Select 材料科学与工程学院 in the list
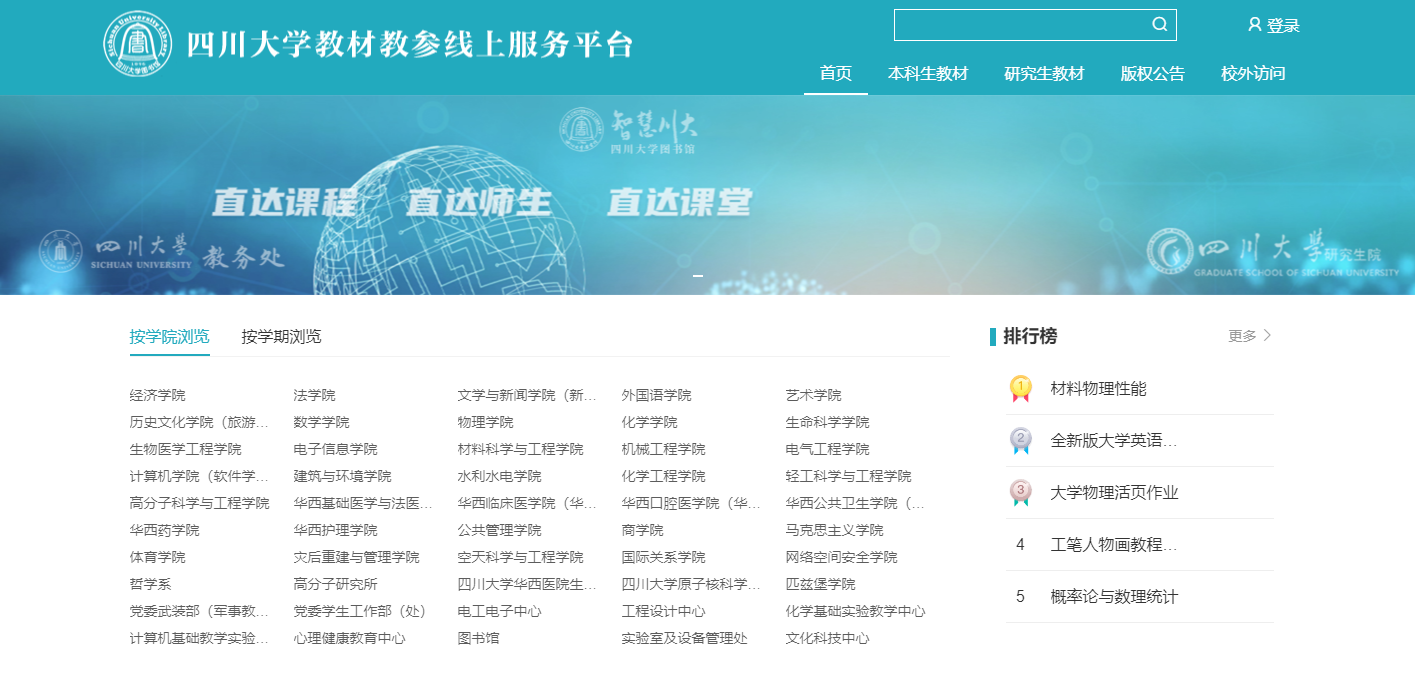The image size is (1415, 688). click(x=521, y=450)
